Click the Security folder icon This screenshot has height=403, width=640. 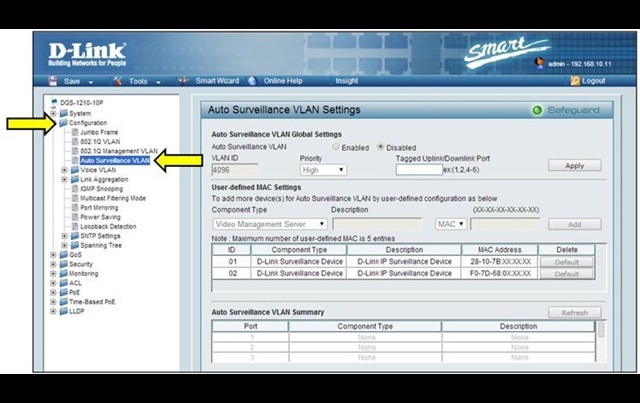click(64, 264)
